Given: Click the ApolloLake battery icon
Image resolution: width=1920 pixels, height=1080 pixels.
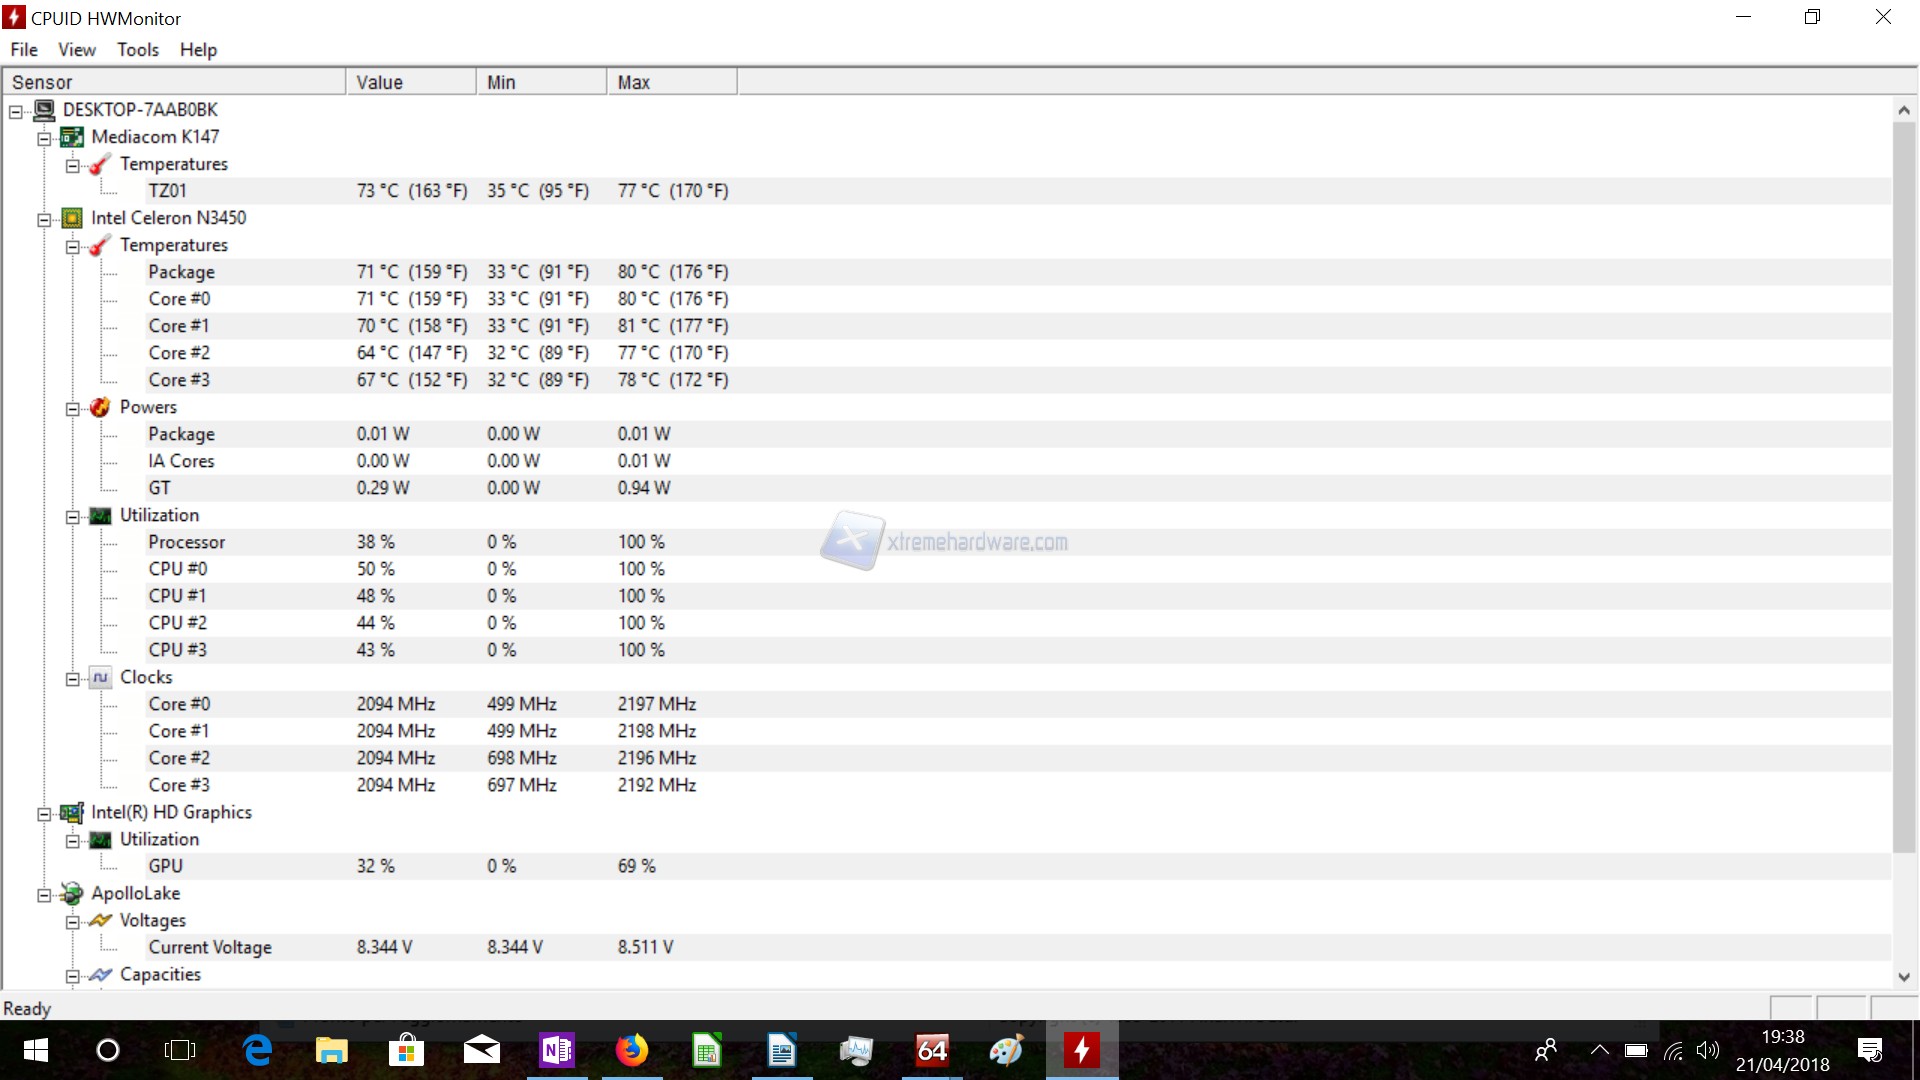Looking at the screenshot, I should [72, 894].
